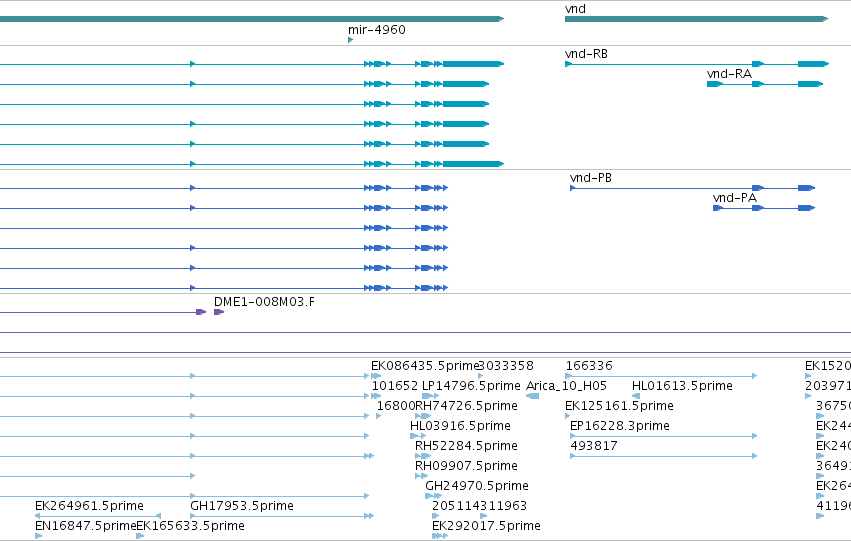The image size is (851, 541).
Task: Open the vnd-RB transcript
Action: coord(697,64)
